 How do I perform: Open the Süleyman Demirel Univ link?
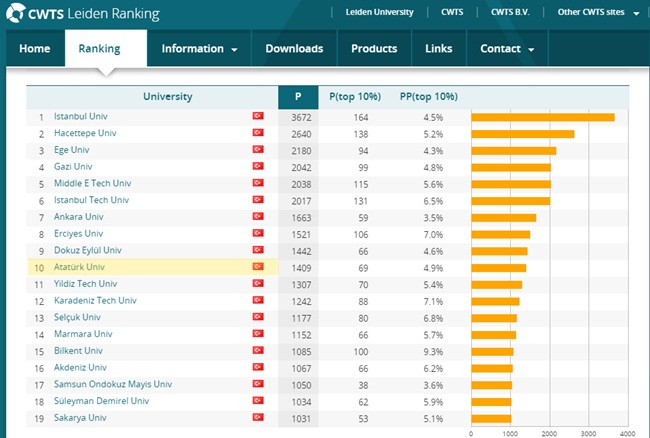click(101, 401)
